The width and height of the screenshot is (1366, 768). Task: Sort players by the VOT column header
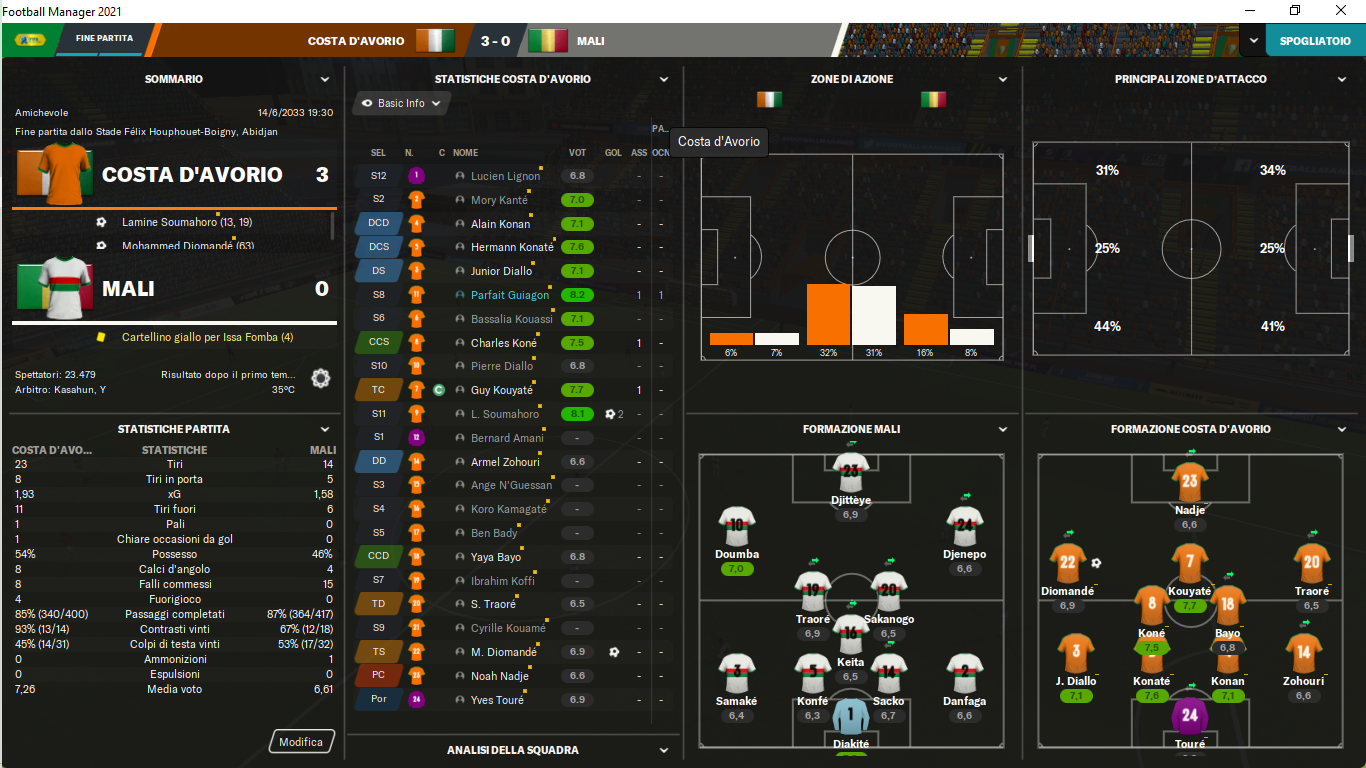577,153
